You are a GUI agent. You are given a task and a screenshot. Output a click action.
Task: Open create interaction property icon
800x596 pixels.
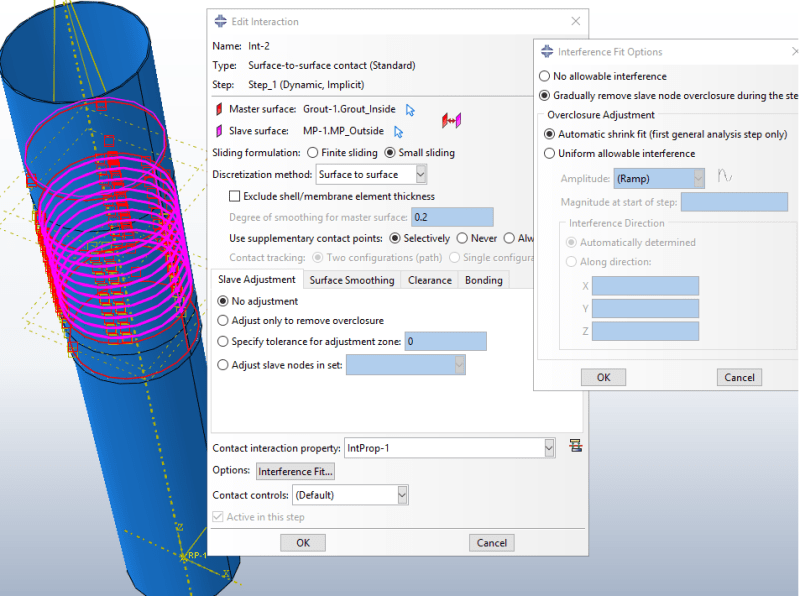tap(576, 446)
